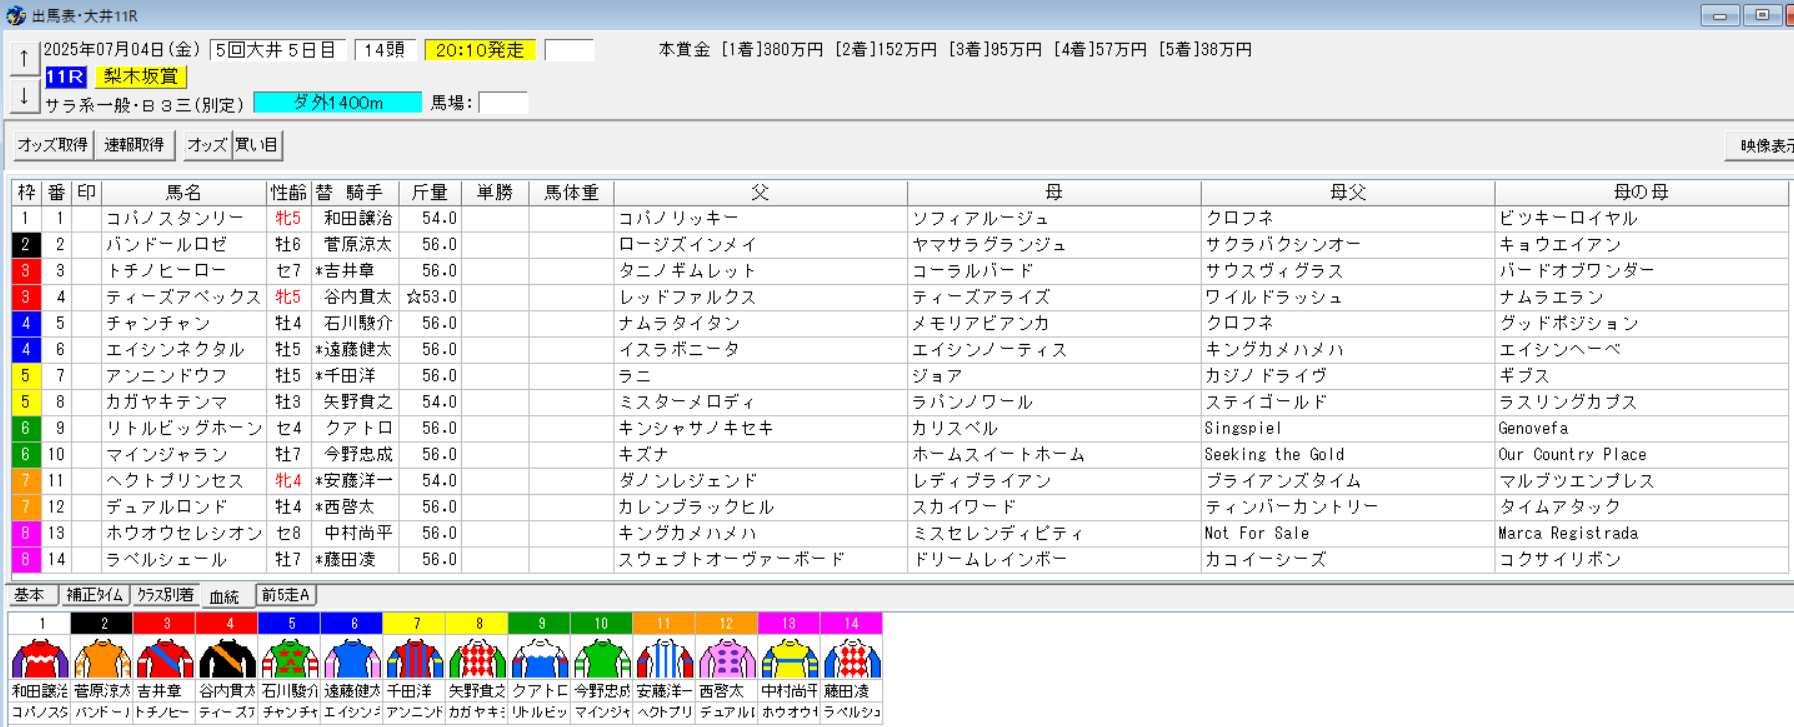The height and width of the screenshot is (727, 1794).
Task: Select horse チャンチャン
Action: point(158,323)
